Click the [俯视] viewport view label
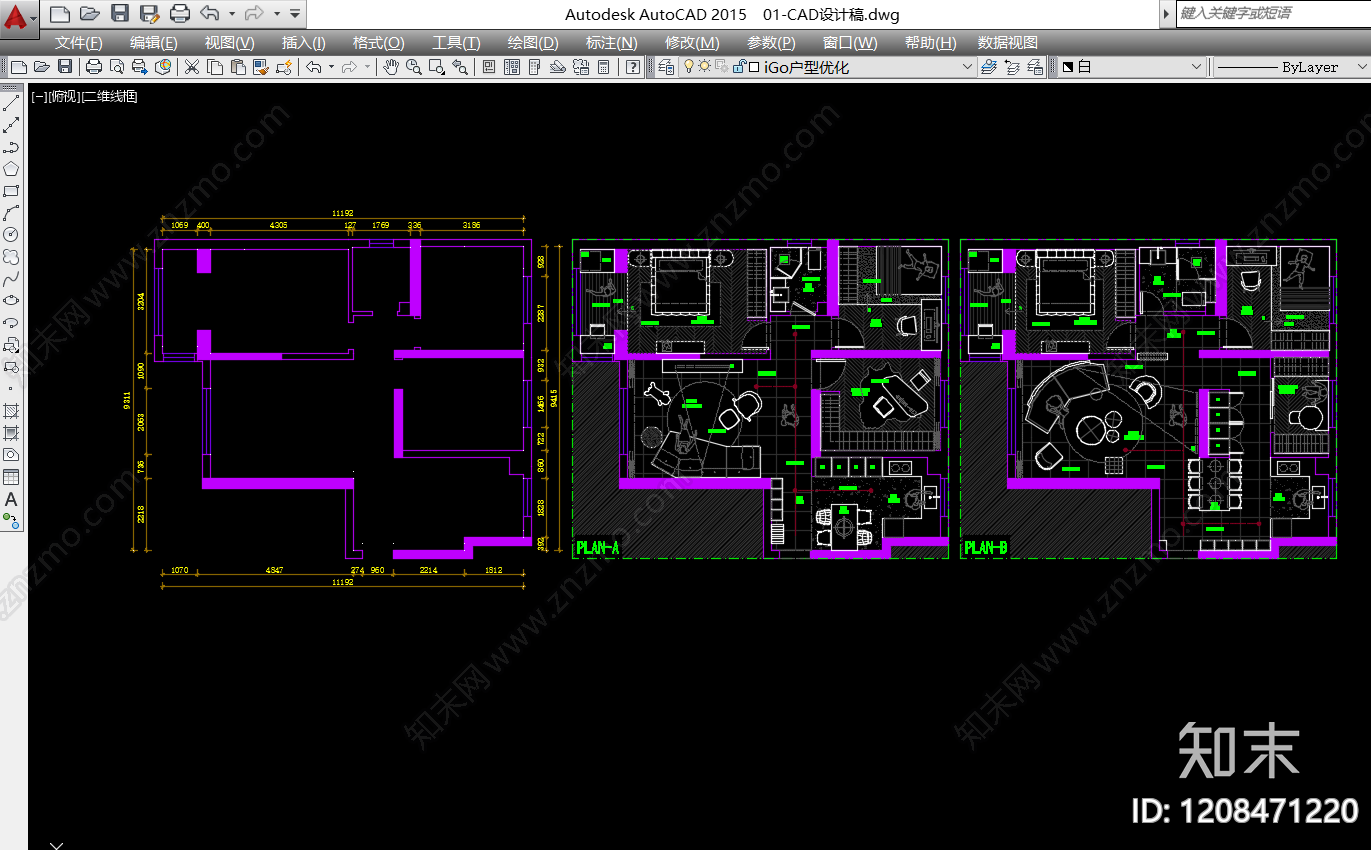 coord(64,97)
